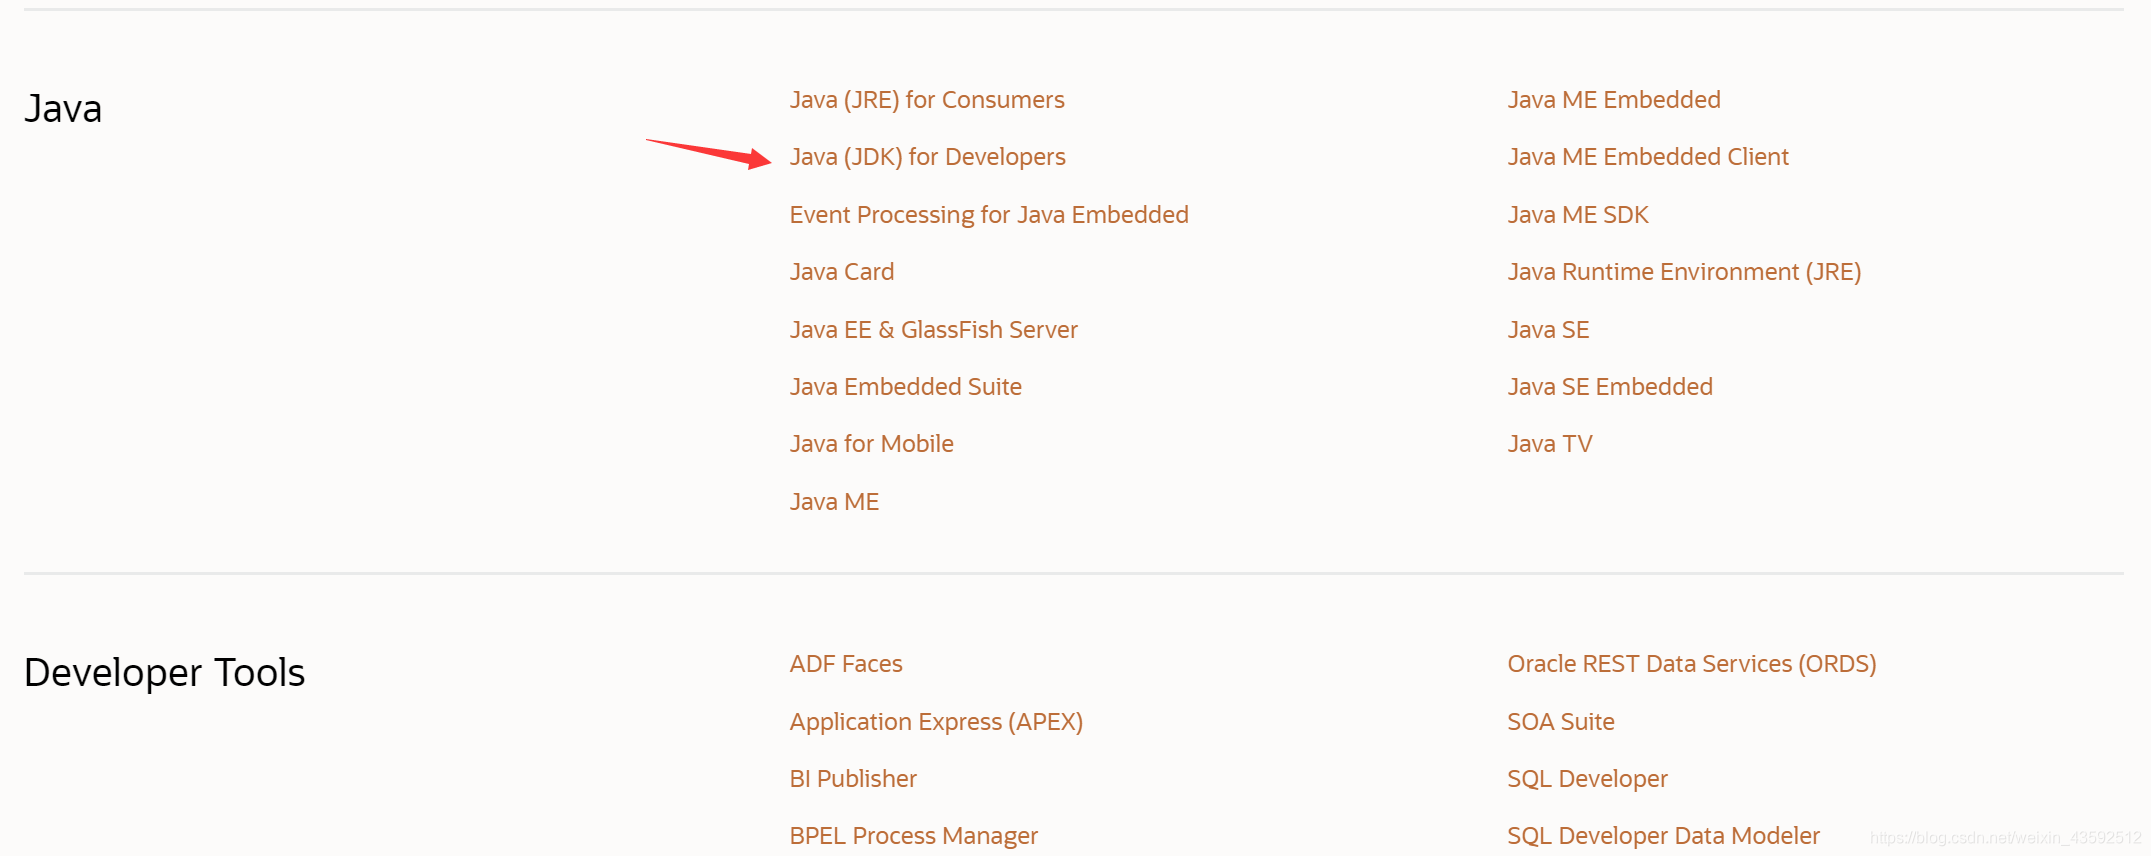Image resolution: width=2151 pixels, height=856 pixels.
Task: Click Java Runtime Environment (JRE) link
Action: 1684,272
